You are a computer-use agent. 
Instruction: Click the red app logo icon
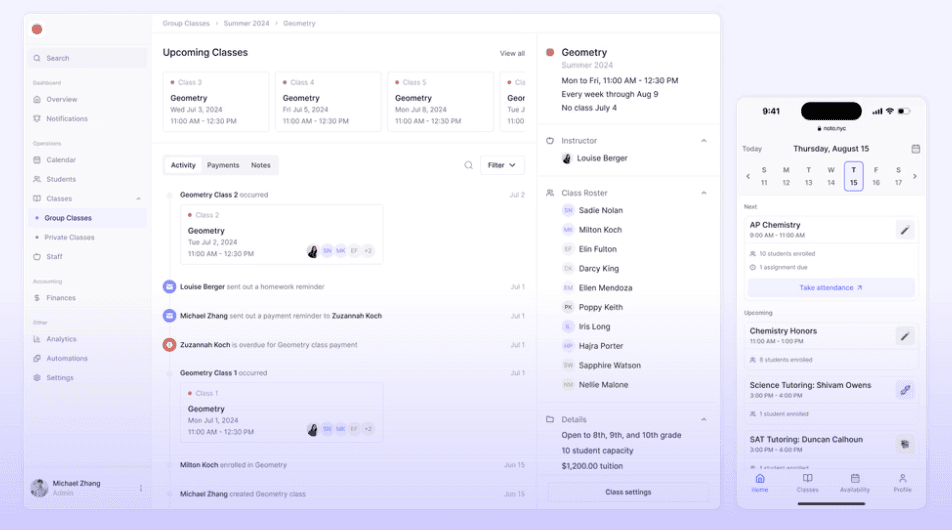[37, 29]
